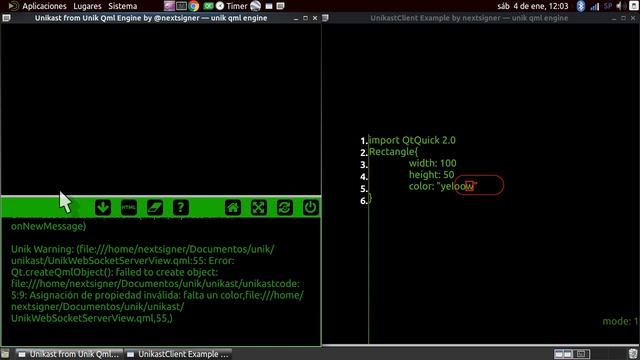640x360 pixels.
Task: Click the SP keyboard layout indicator
Action: click(608, 6)
